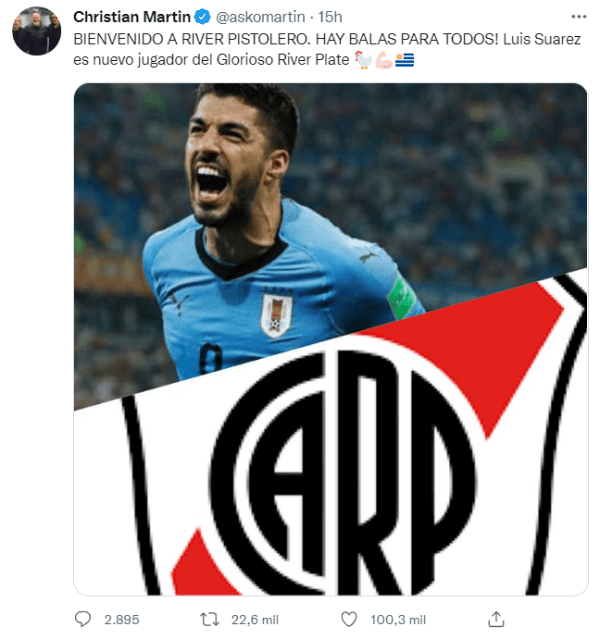Click the flexed biceps emoji

click(384, 60)
